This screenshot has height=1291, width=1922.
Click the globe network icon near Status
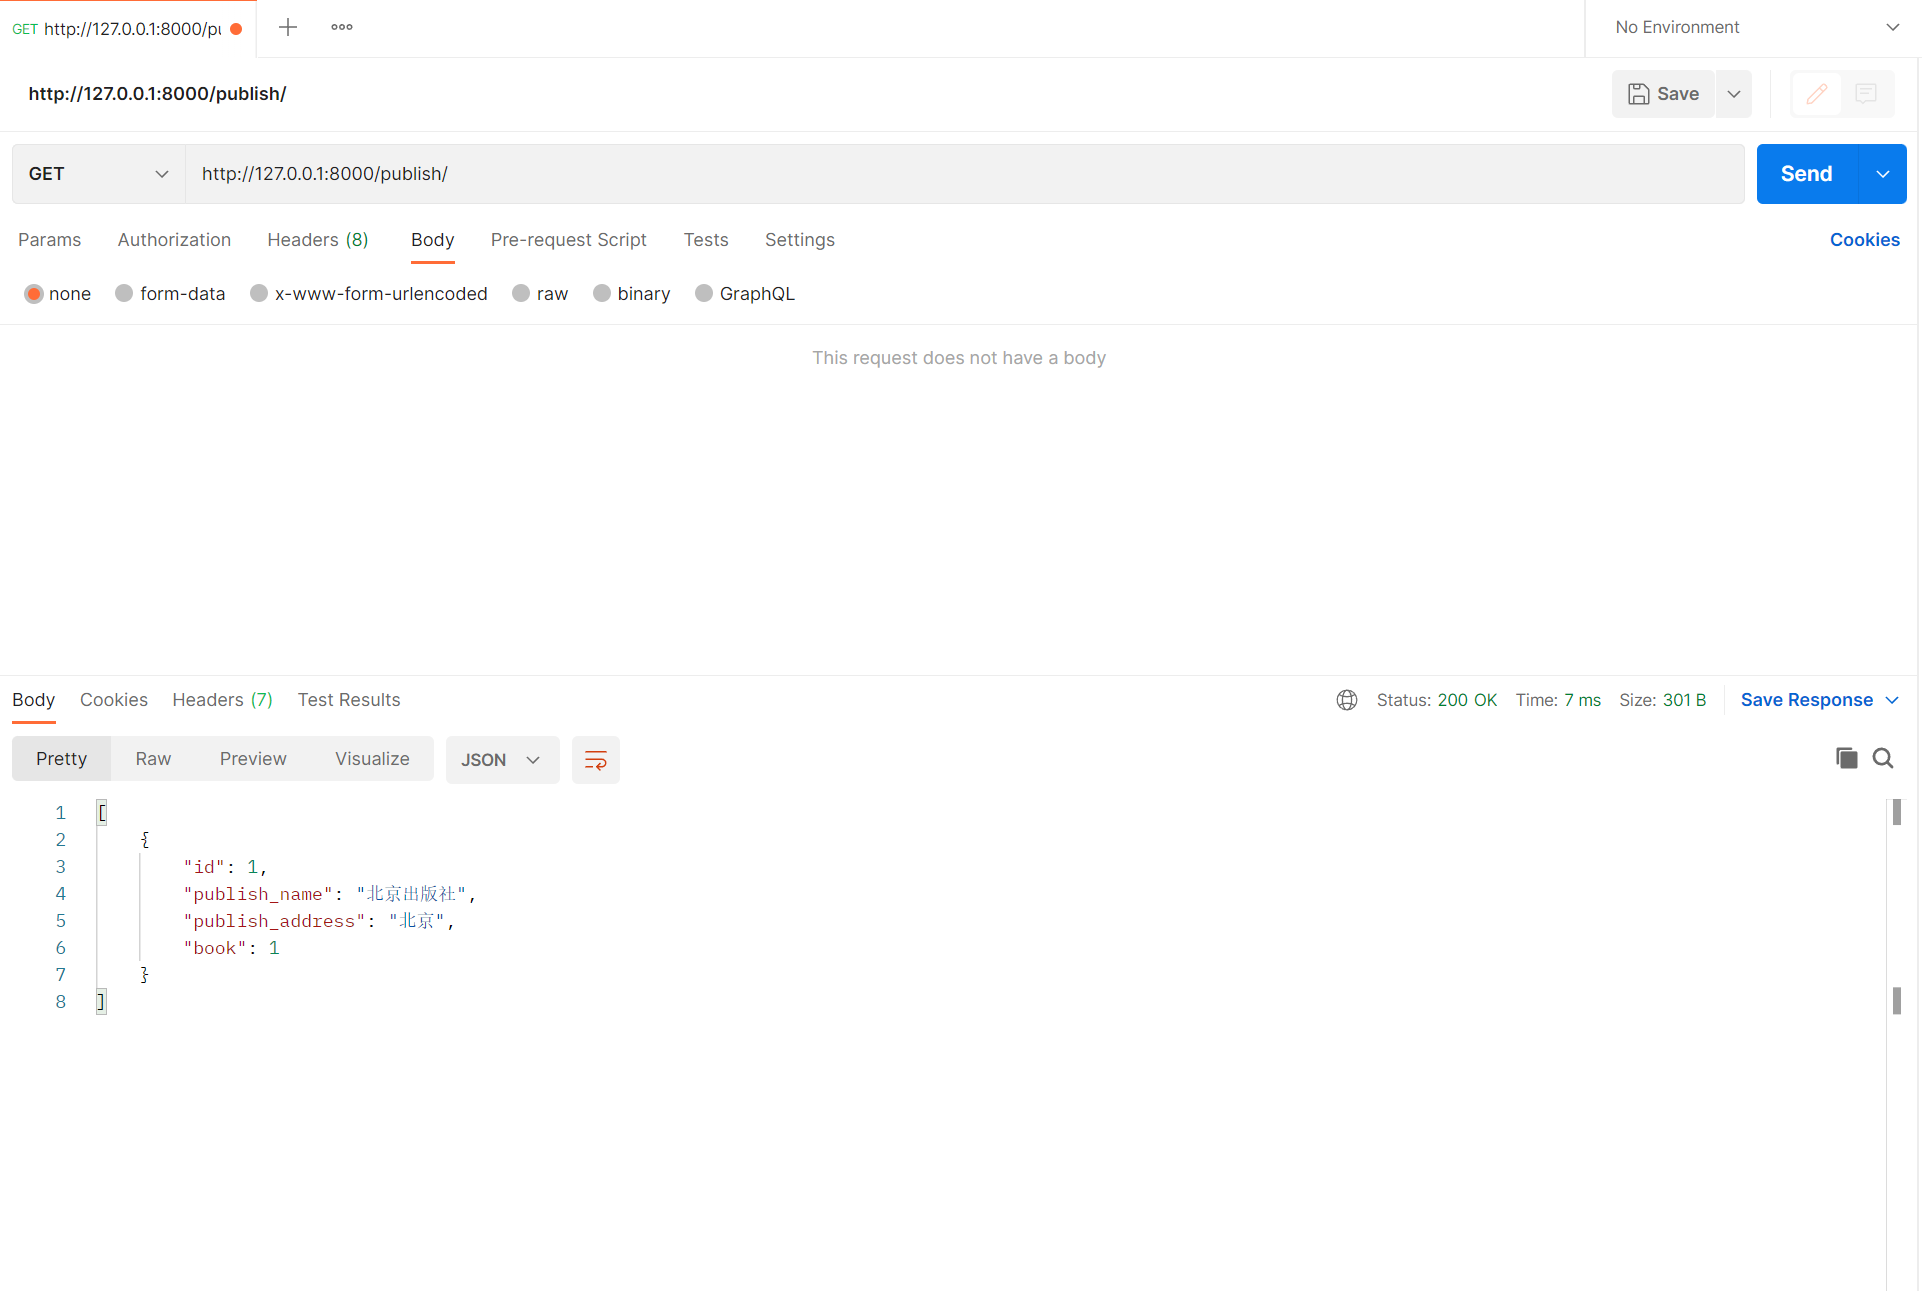(x=1346, y=700)
